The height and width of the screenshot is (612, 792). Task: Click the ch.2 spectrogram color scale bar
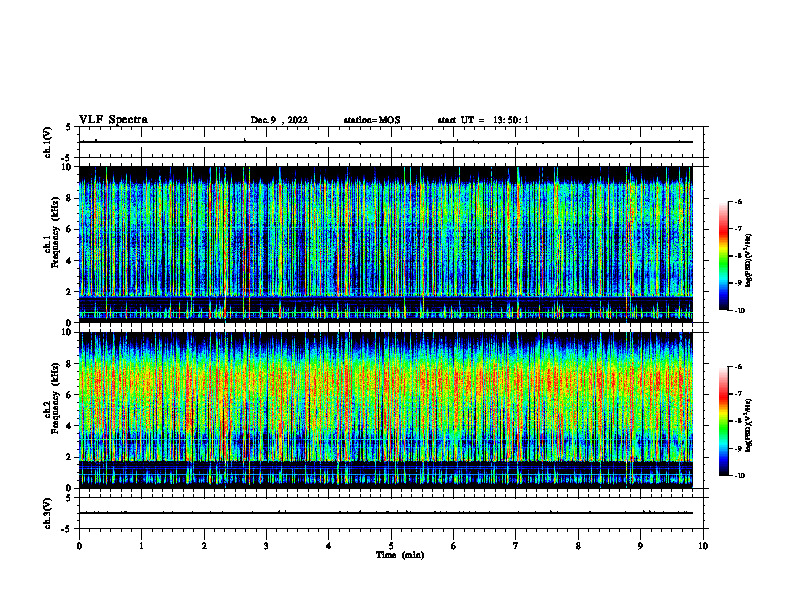point(723,421)
